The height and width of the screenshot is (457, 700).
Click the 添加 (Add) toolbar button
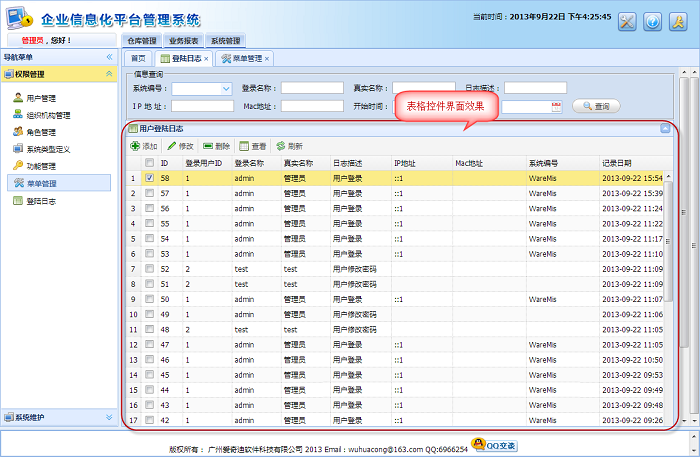click(x=145, y=146)
